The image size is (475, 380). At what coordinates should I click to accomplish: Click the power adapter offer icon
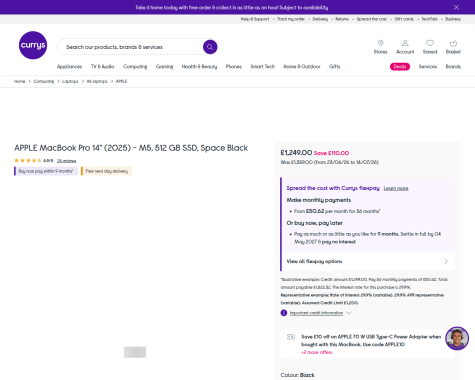[x=291, y=337]
